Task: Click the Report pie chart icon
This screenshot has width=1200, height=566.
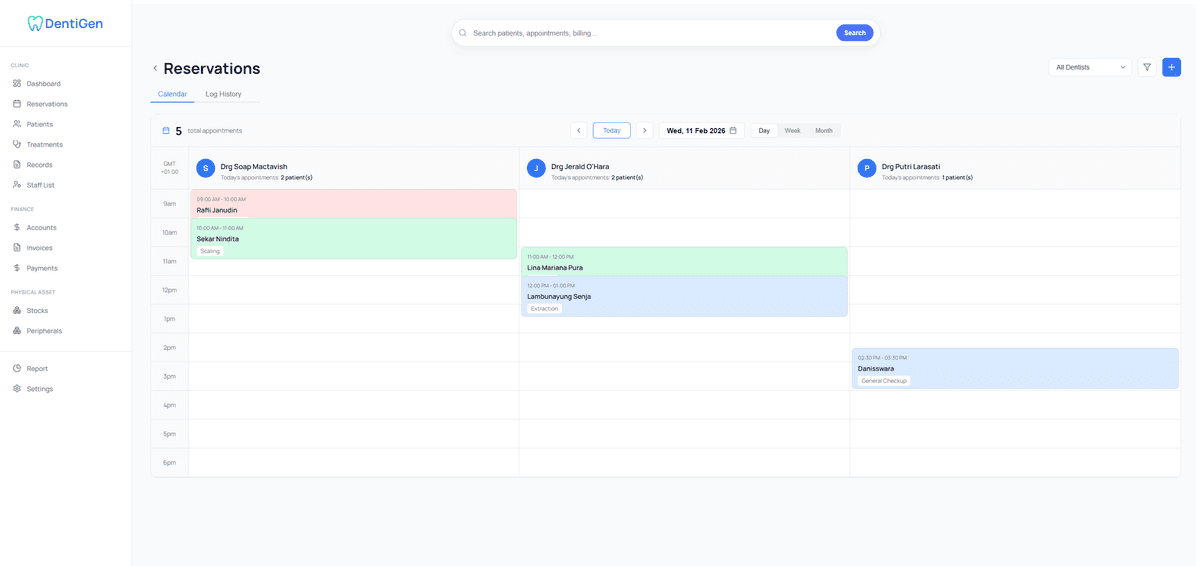Action: 17,368
